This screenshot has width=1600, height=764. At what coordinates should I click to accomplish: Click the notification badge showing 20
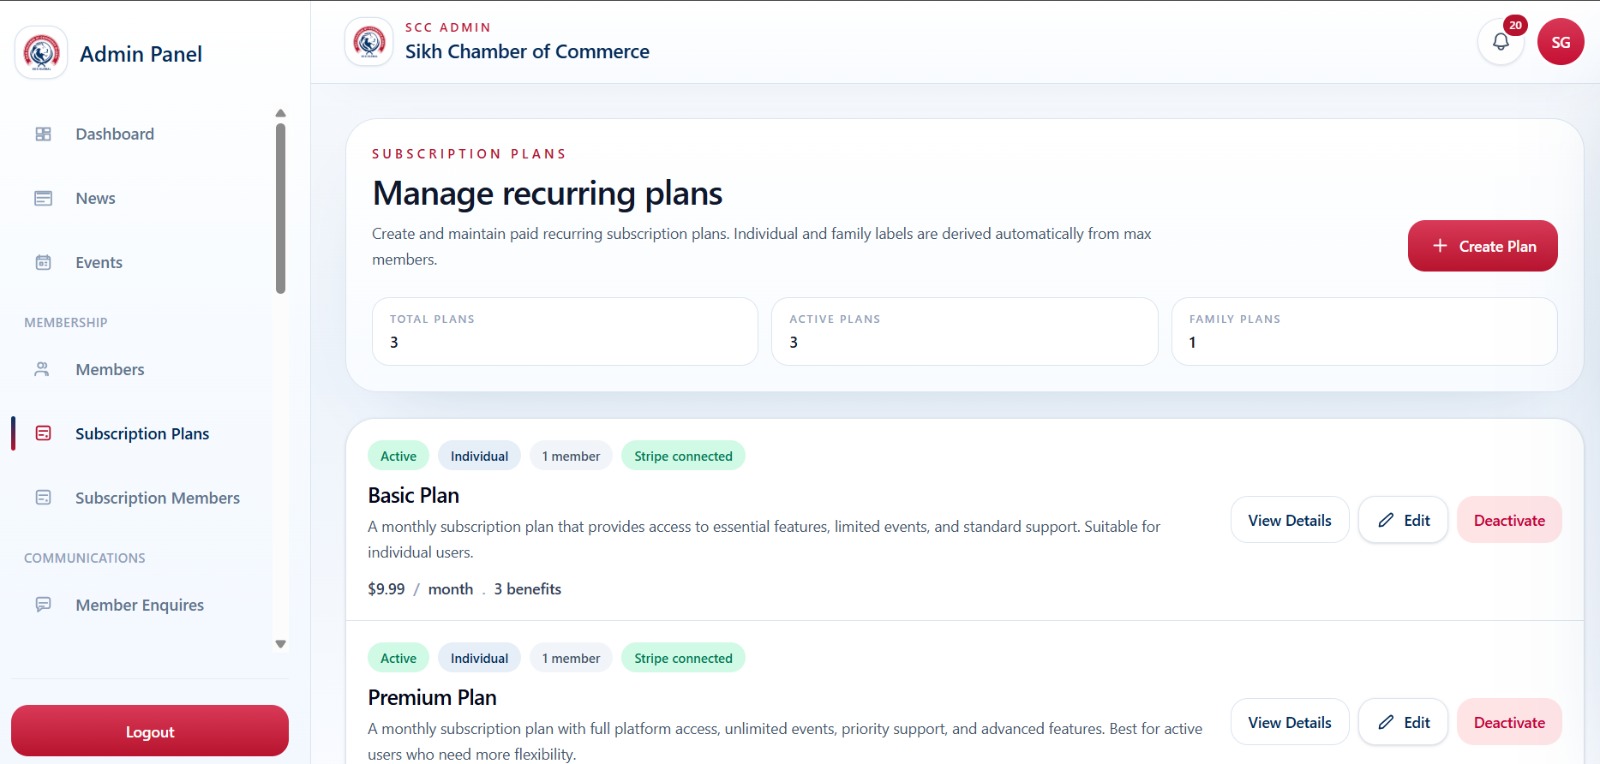[1515, 25]
